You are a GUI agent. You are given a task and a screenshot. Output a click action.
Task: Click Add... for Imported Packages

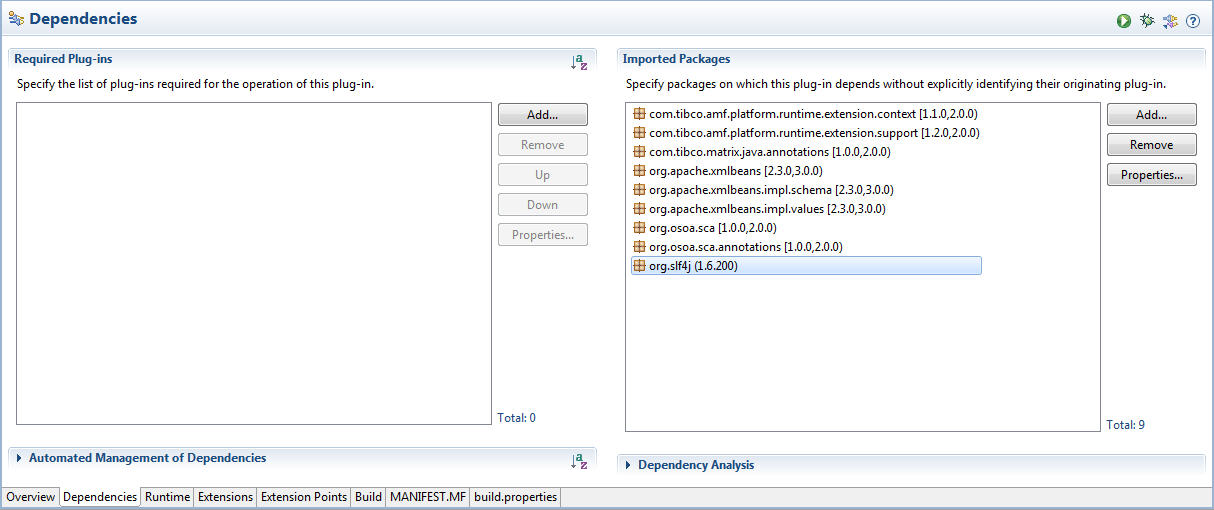click(1152, 115)
